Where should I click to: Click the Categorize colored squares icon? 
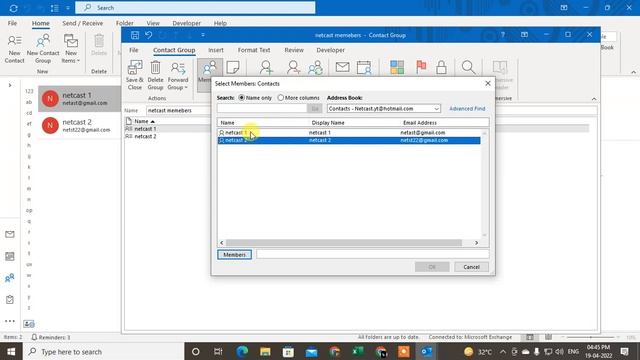[397, 67]
